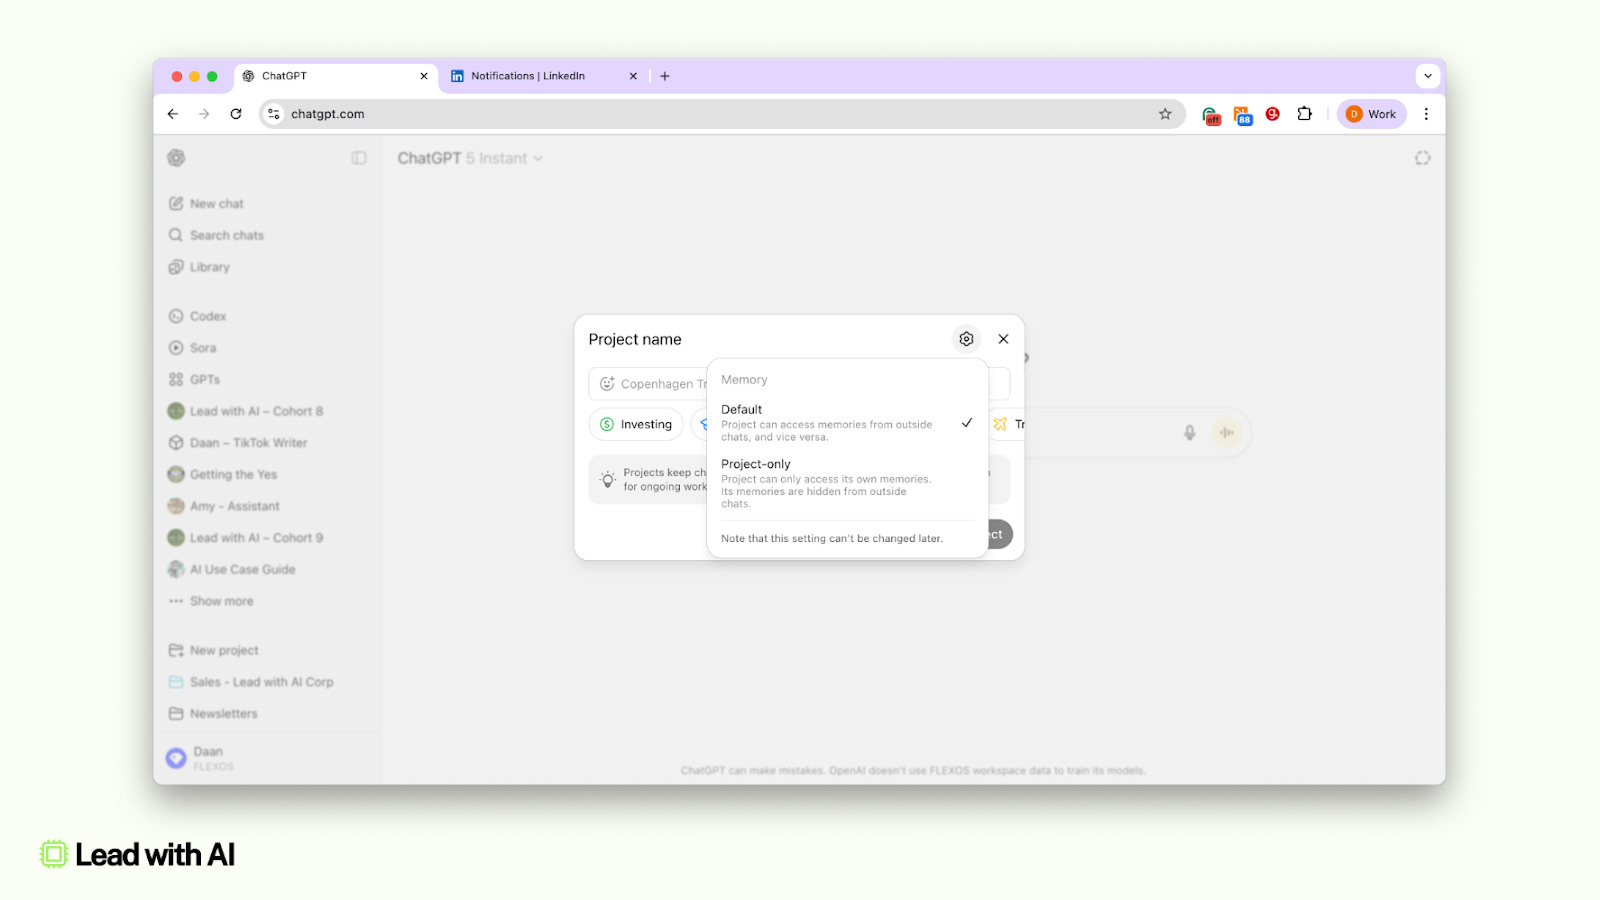View site information icon in address bar

[x=274, y=114]
